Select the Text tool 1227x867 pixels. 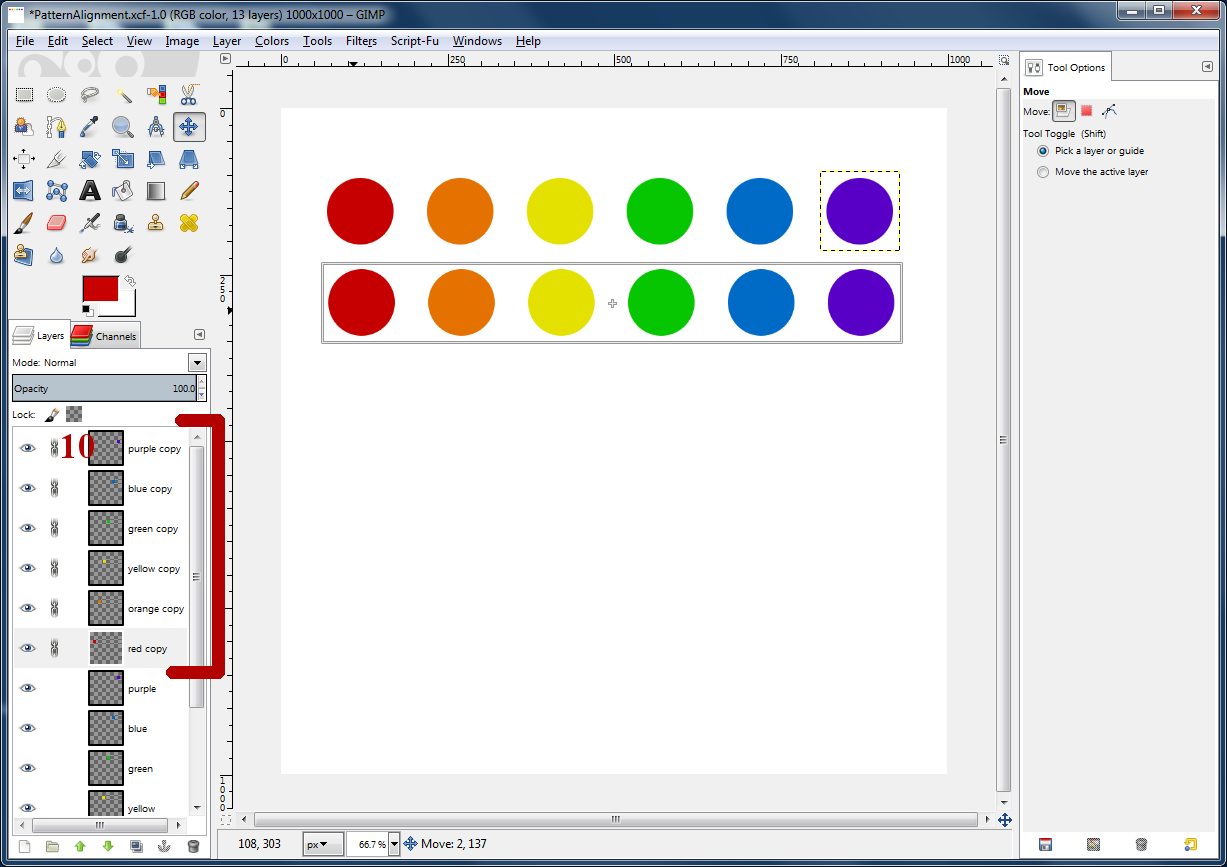(90, 191)
